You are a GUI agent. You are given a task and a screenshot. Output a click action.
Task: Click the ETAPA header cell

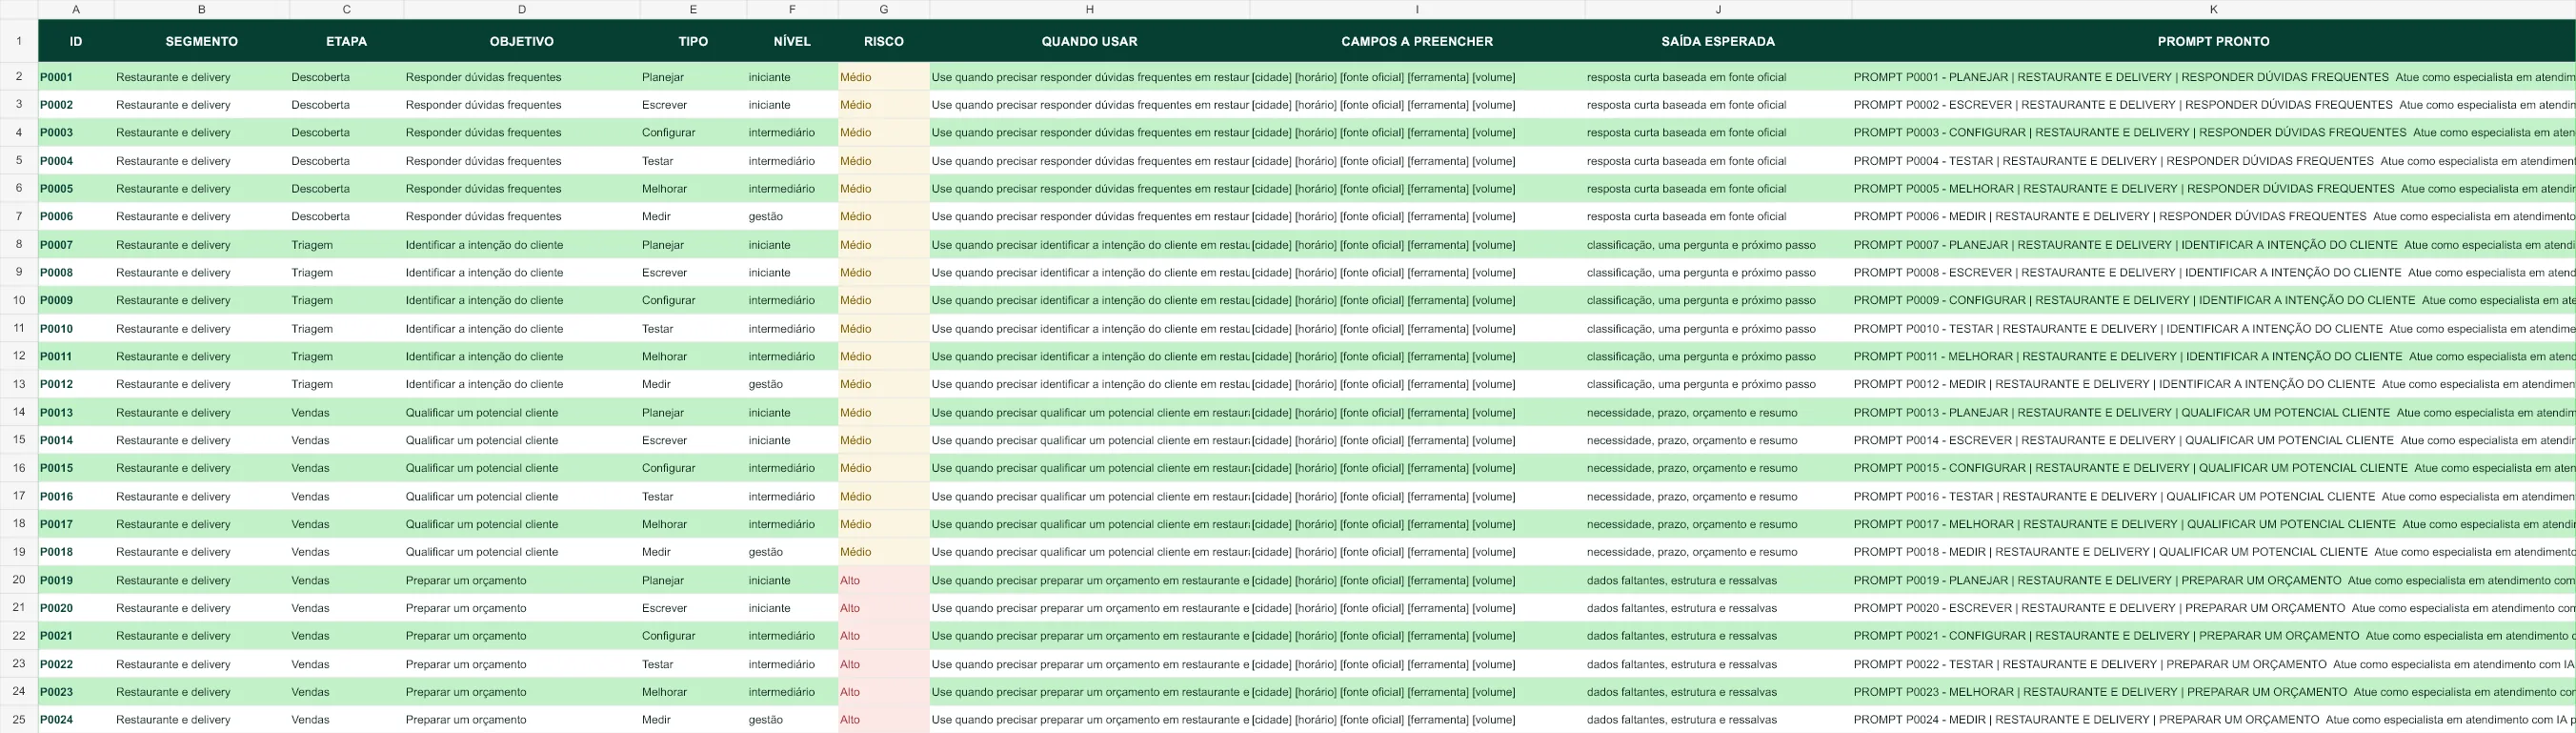tap(347, 41)
